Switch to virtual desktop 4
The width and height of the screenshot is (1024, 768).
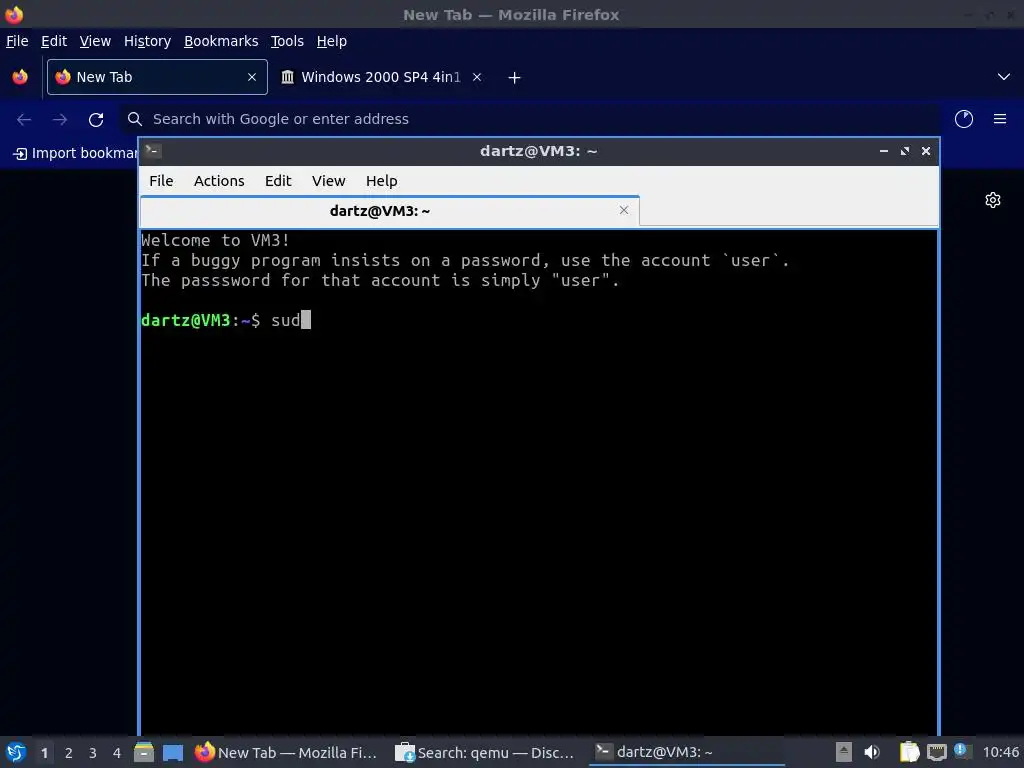point(117,753)
